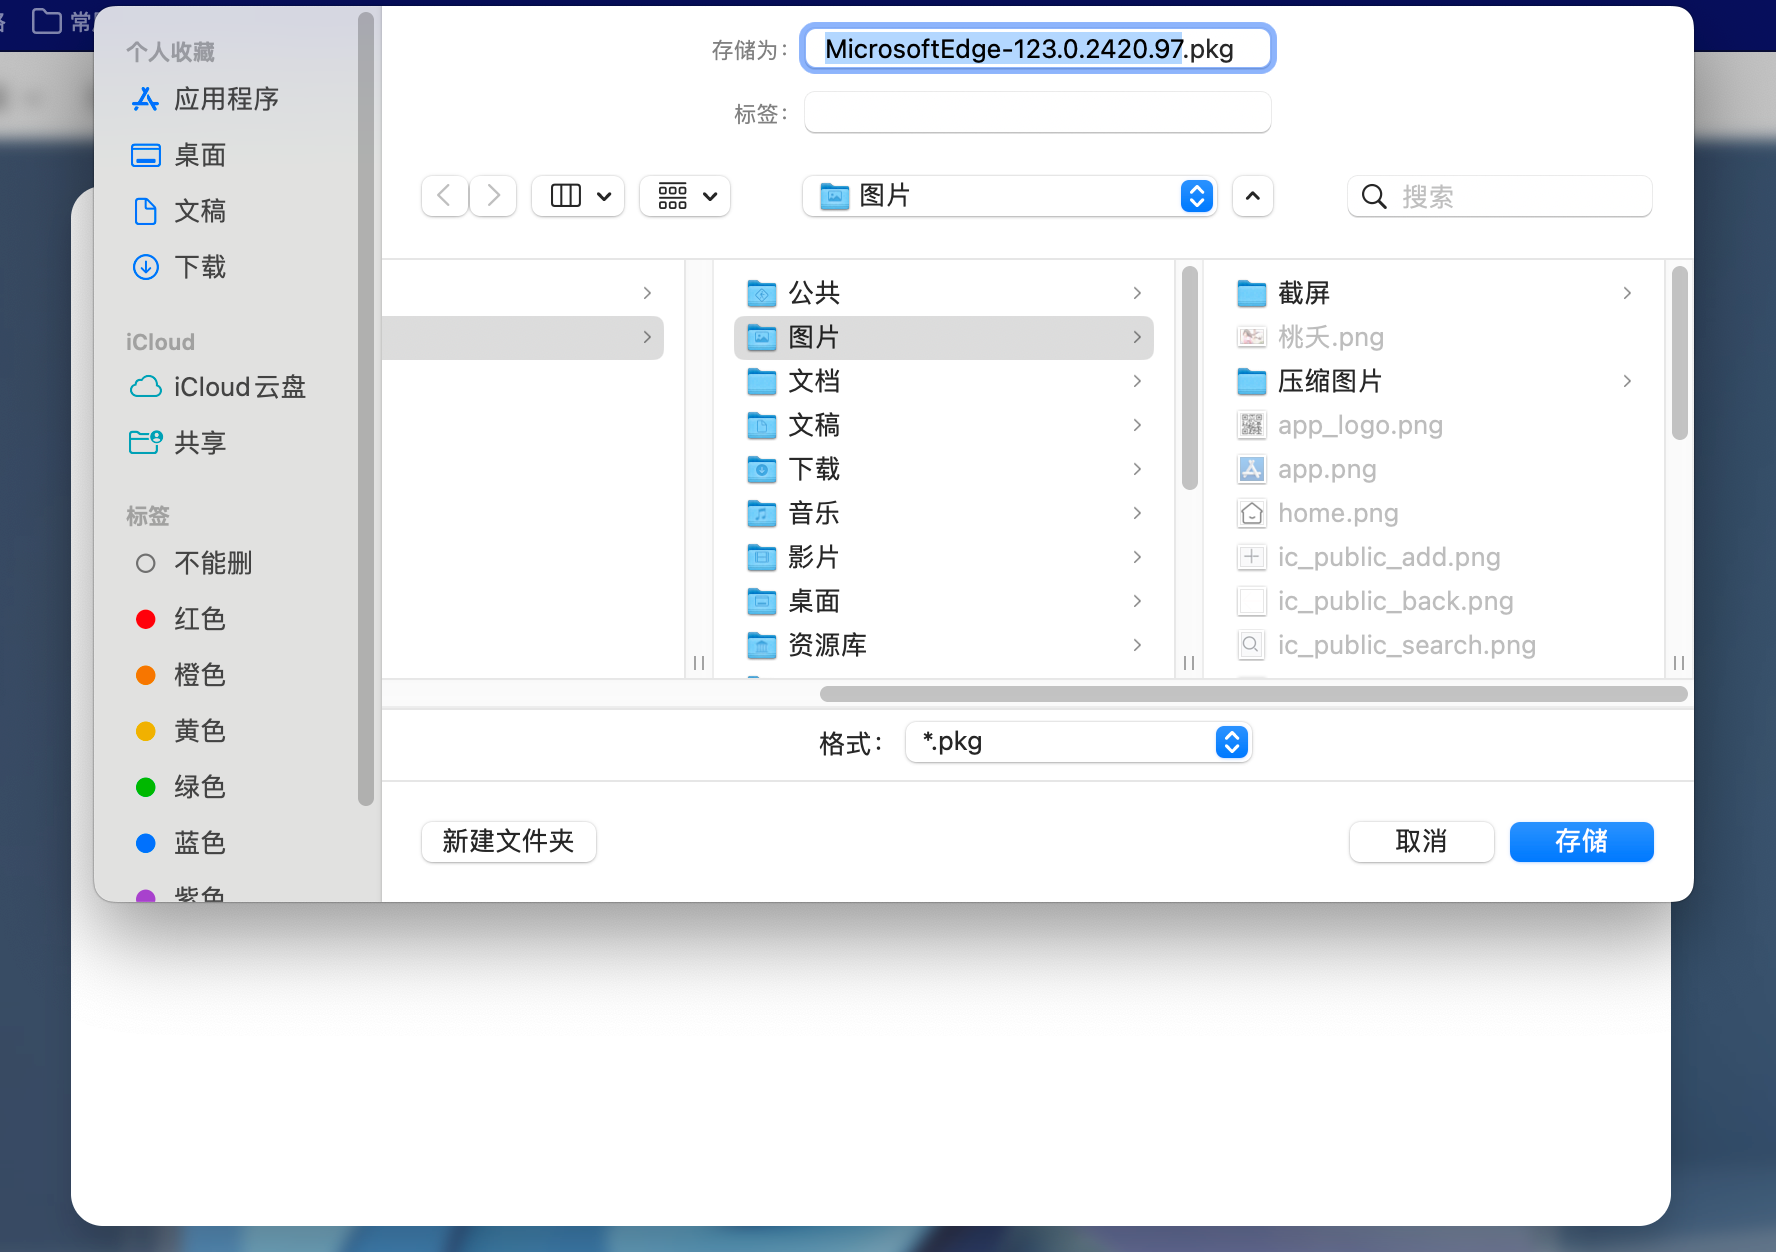Click the 新建文件夹 button

509,841
